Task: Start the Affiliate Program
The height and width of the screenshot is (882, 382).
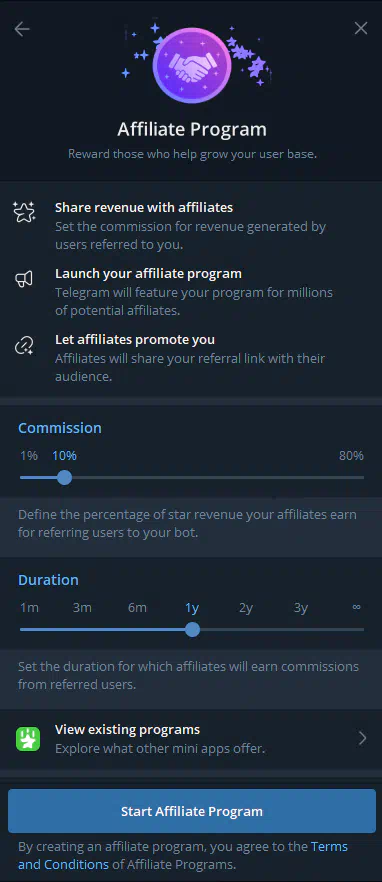Action: pos(192,811)
